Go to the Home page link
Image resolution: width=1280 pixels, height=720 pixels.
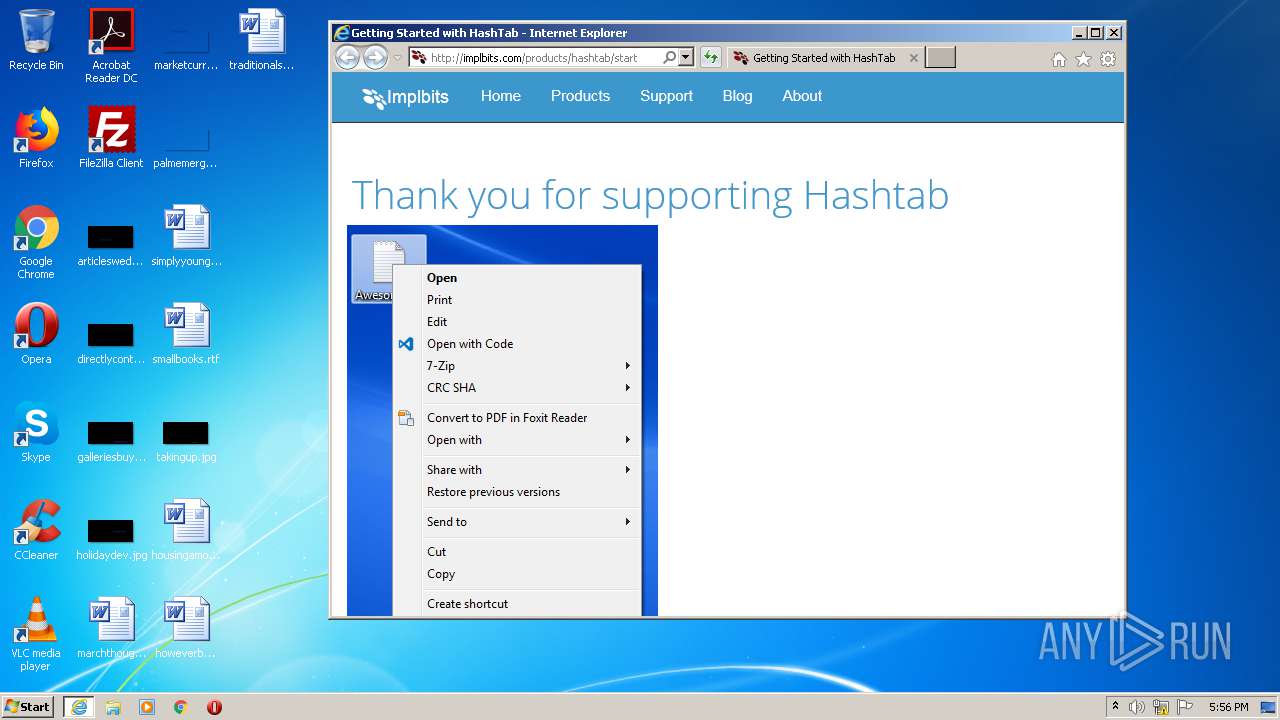click(x=500, y=96)
